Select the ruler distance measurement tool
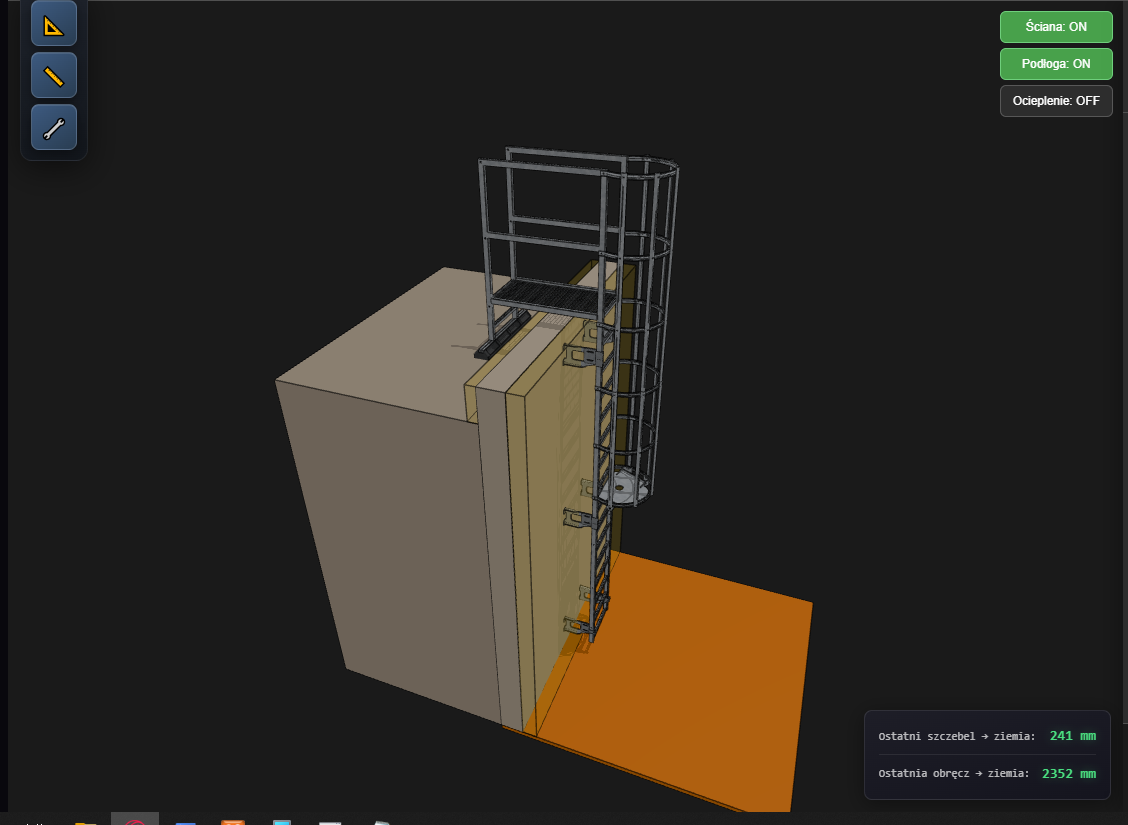This screenshot has height=825, width=1128. click(54, 76)
